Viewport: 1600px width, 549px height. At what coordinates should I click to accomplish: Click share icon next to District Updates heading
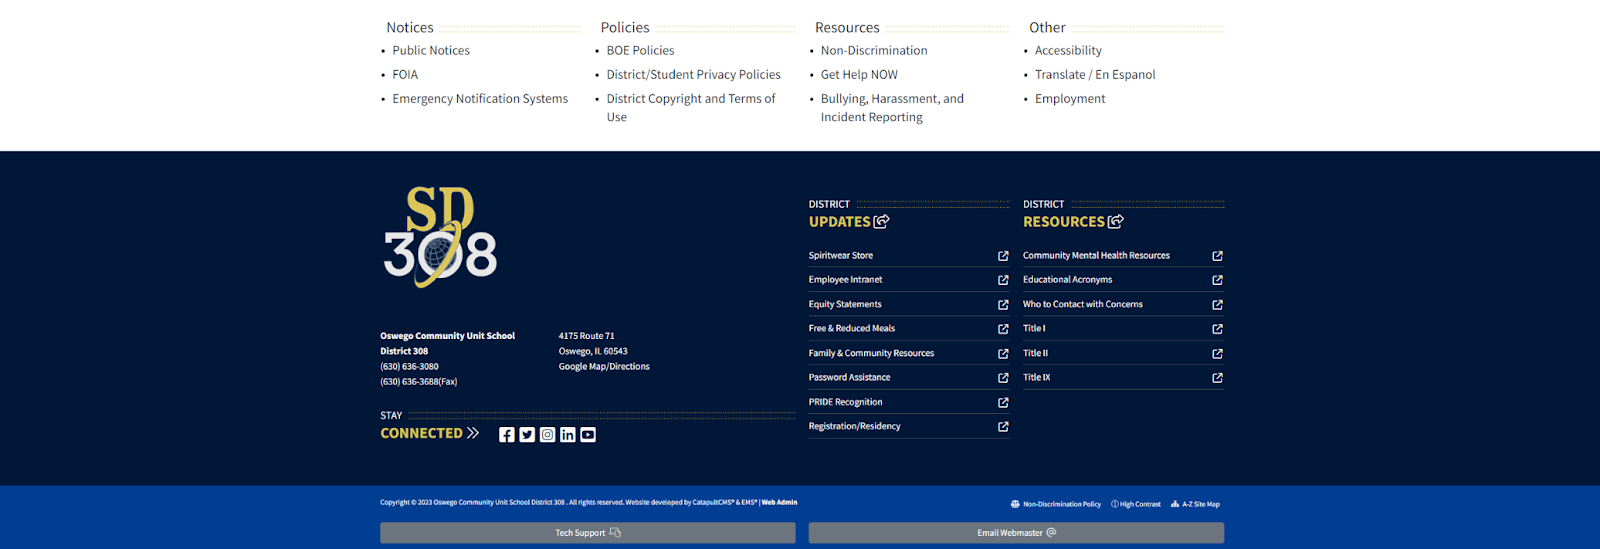[881, 221]
